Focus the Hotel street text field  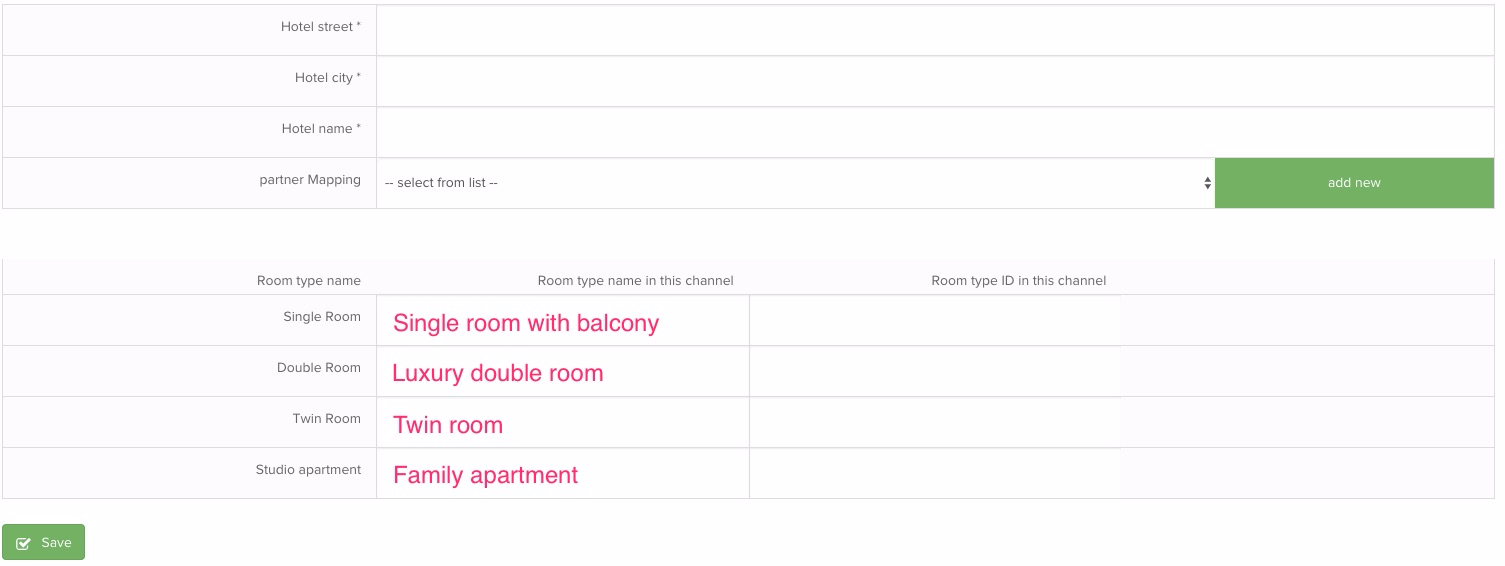[935, 30]
